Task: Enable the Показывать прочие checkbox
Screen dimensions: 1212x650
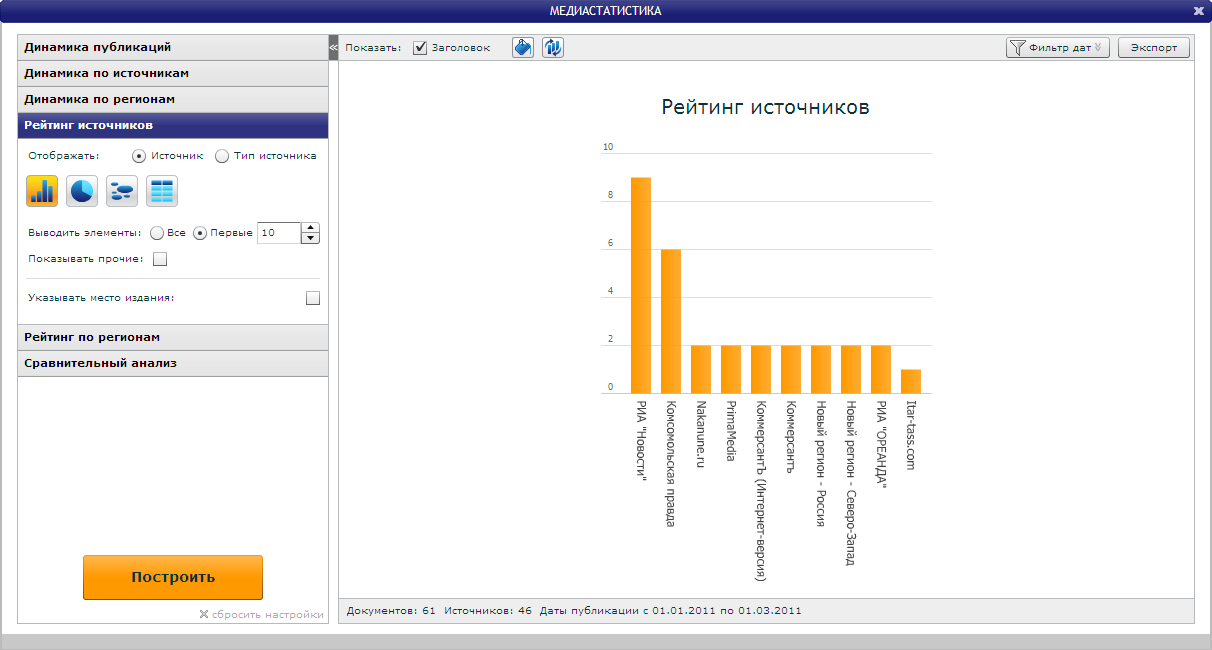Action: click(160, 259)
